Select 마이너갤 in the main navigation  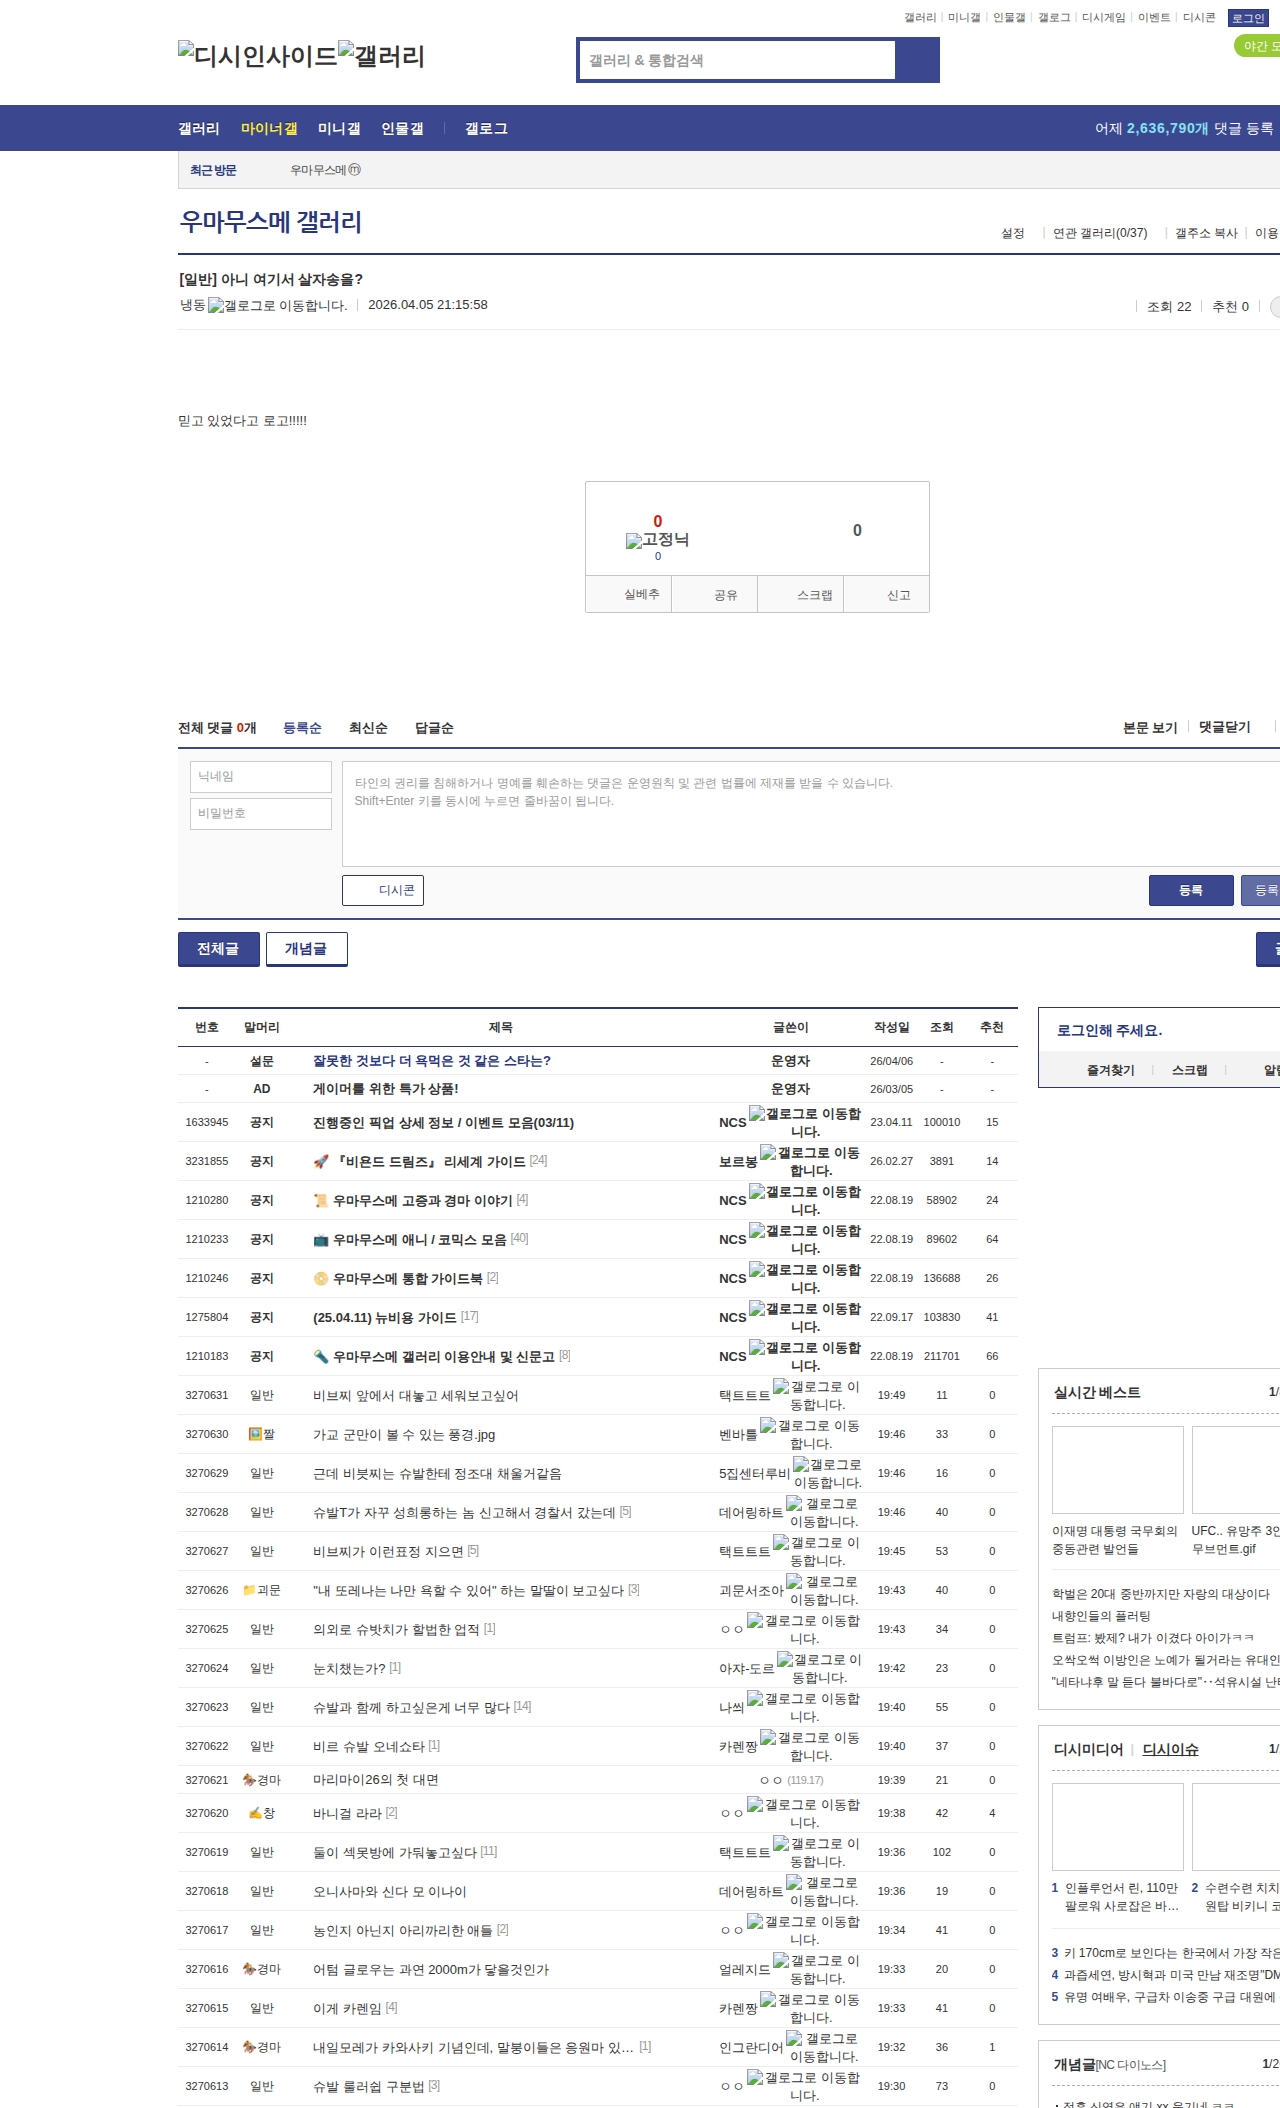269,128
